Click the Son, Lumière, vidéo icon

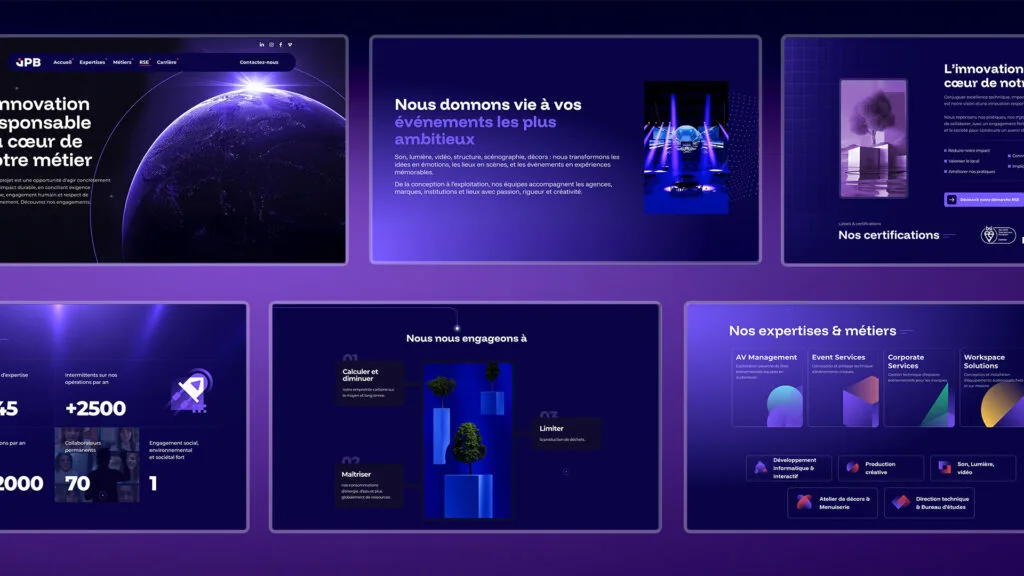(944, 468)
